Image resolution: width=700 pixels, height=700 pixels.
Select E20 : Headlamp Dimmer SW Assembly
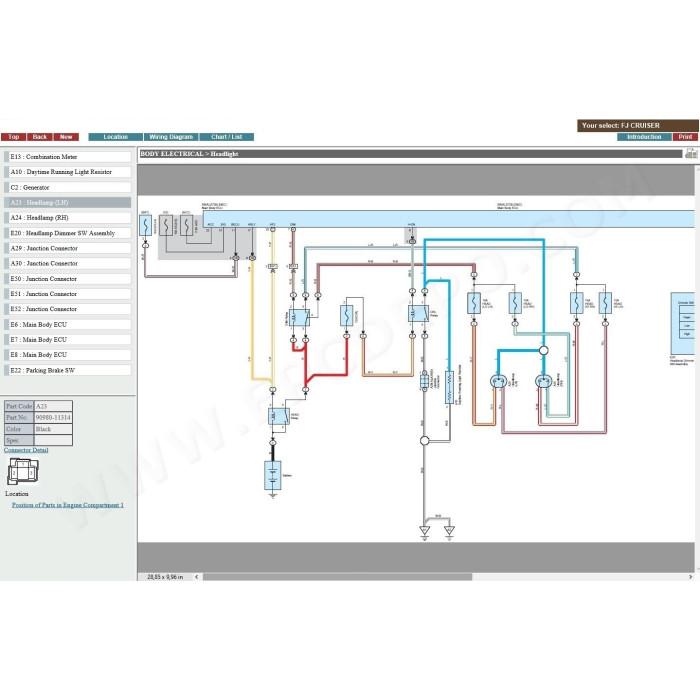point(67,233)
